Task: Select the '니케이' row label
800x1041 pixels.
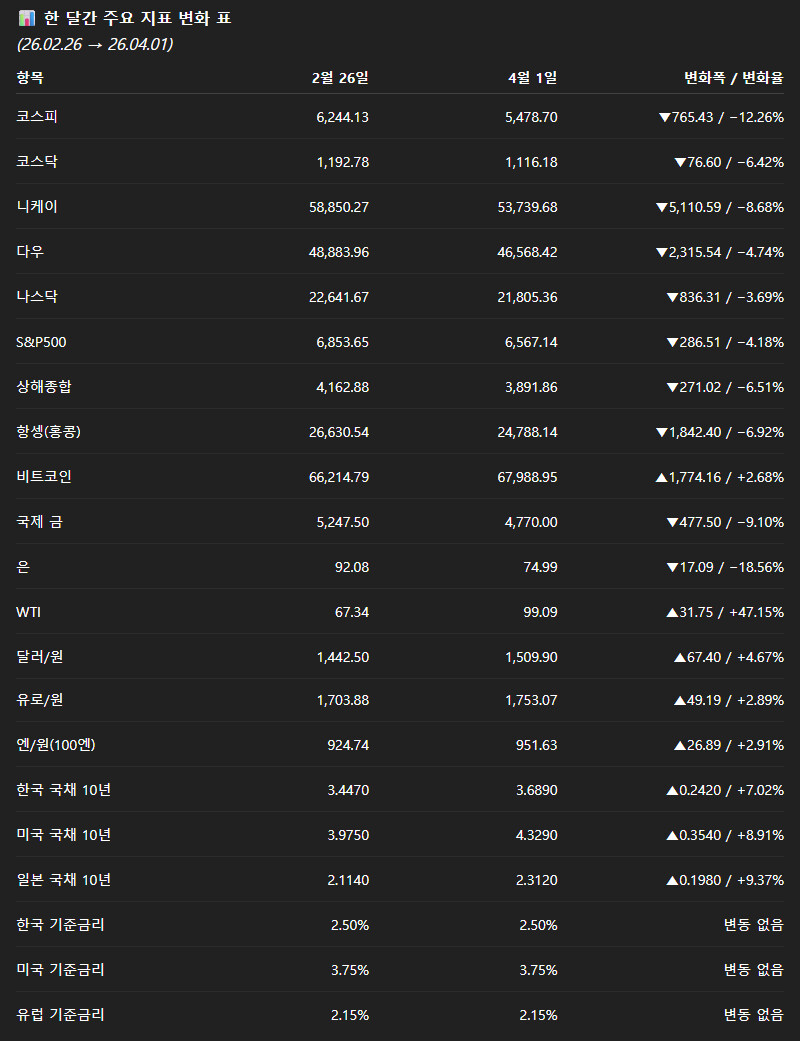Action: [37, 207]
